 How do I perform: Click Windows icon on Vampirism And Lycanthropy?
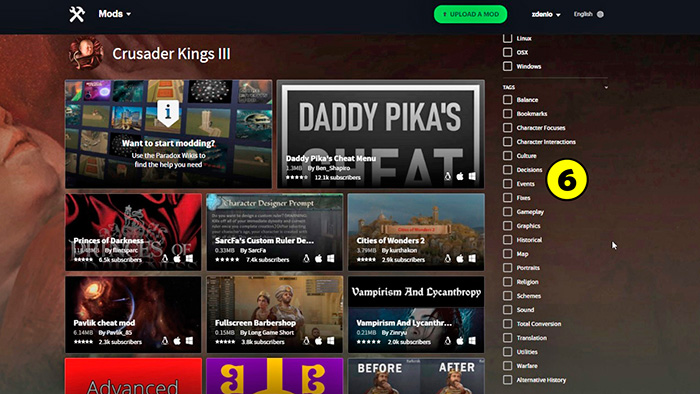point(472,341)
